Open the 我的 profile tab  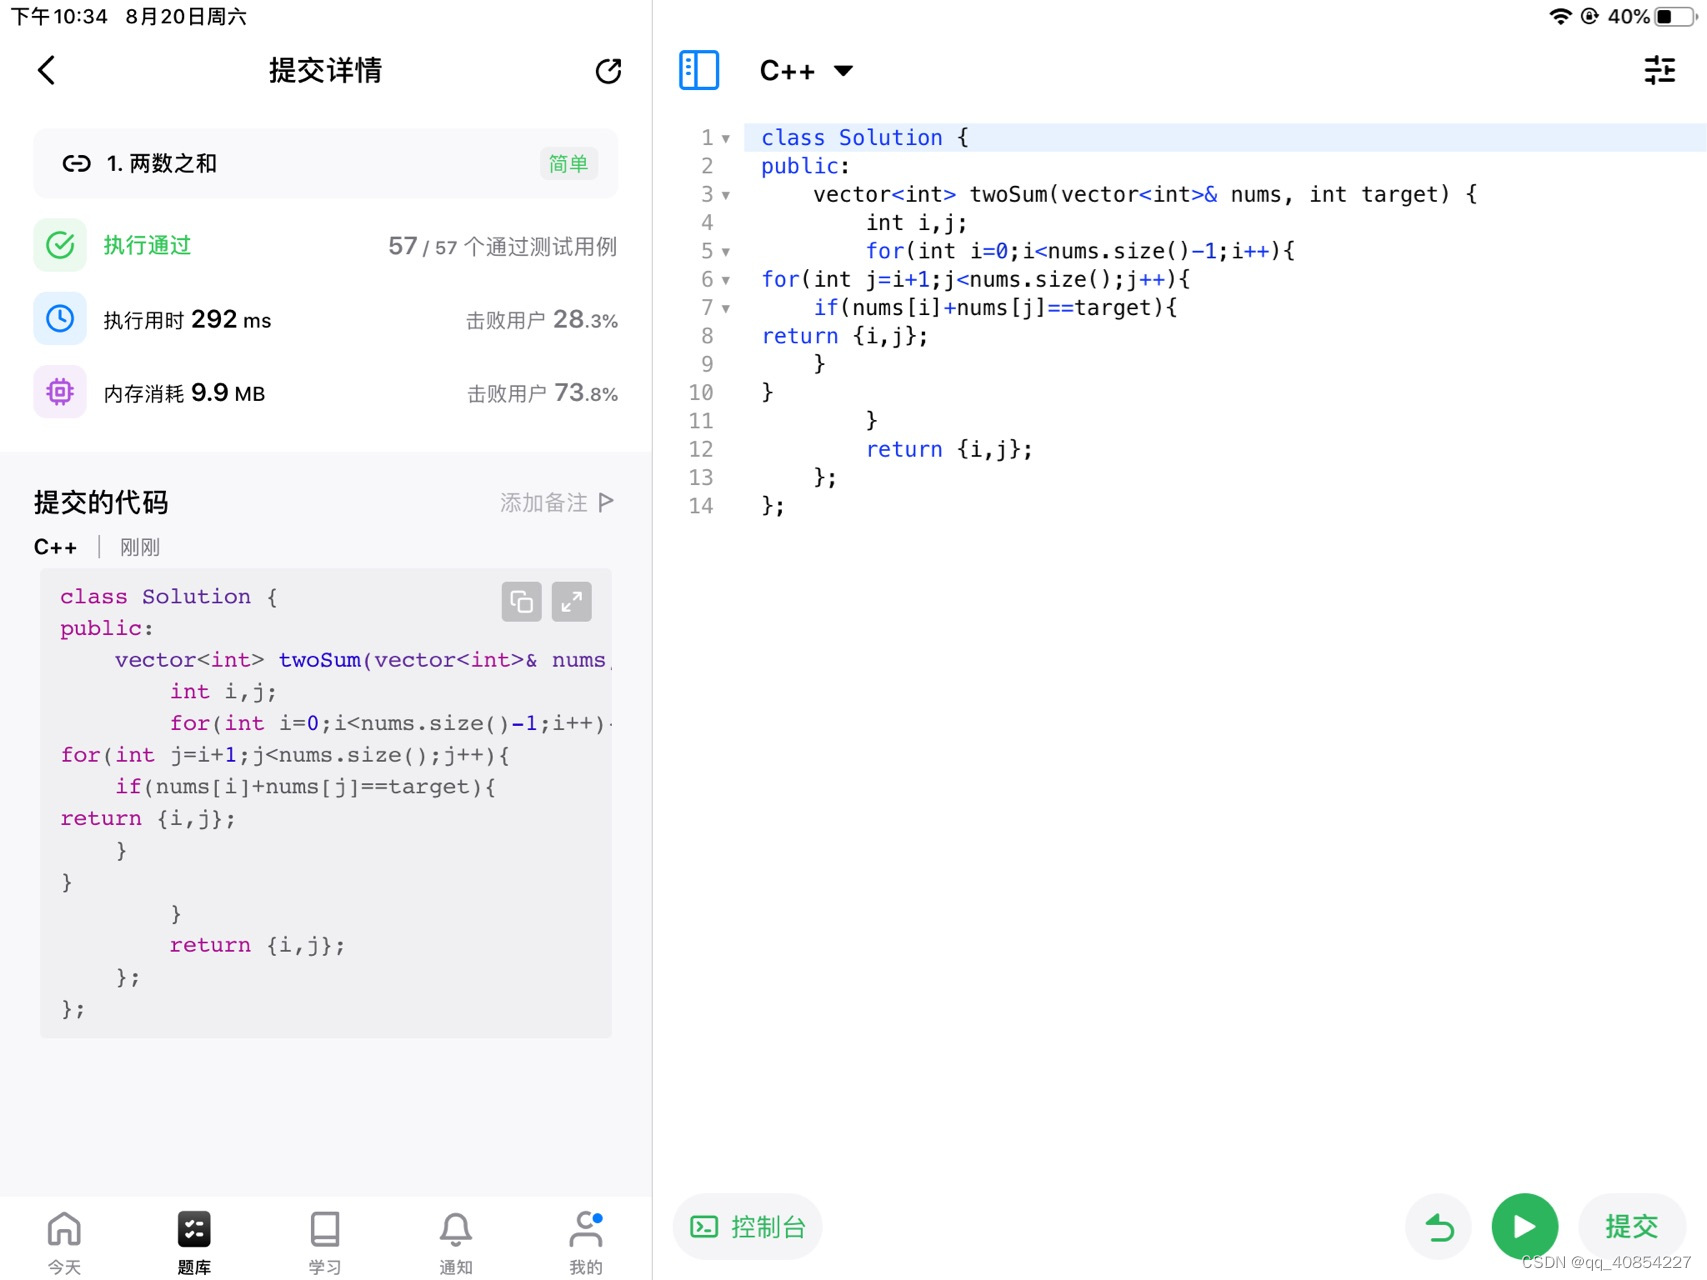[586, 1241]
